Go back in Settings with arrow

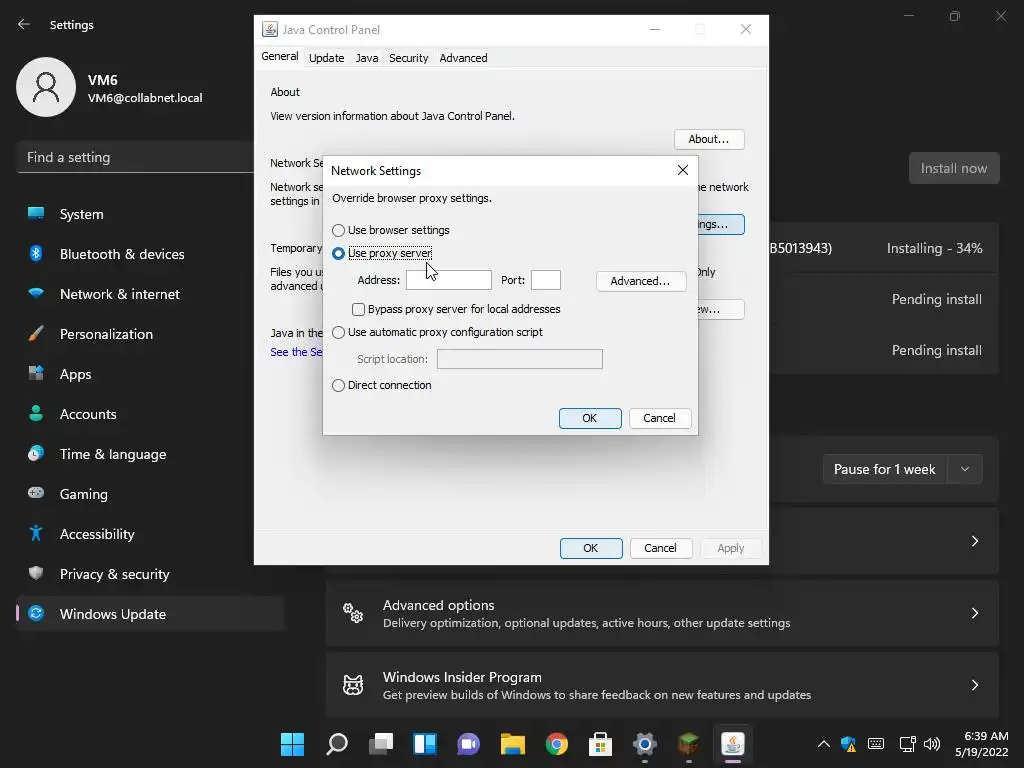tap(24, 24)
